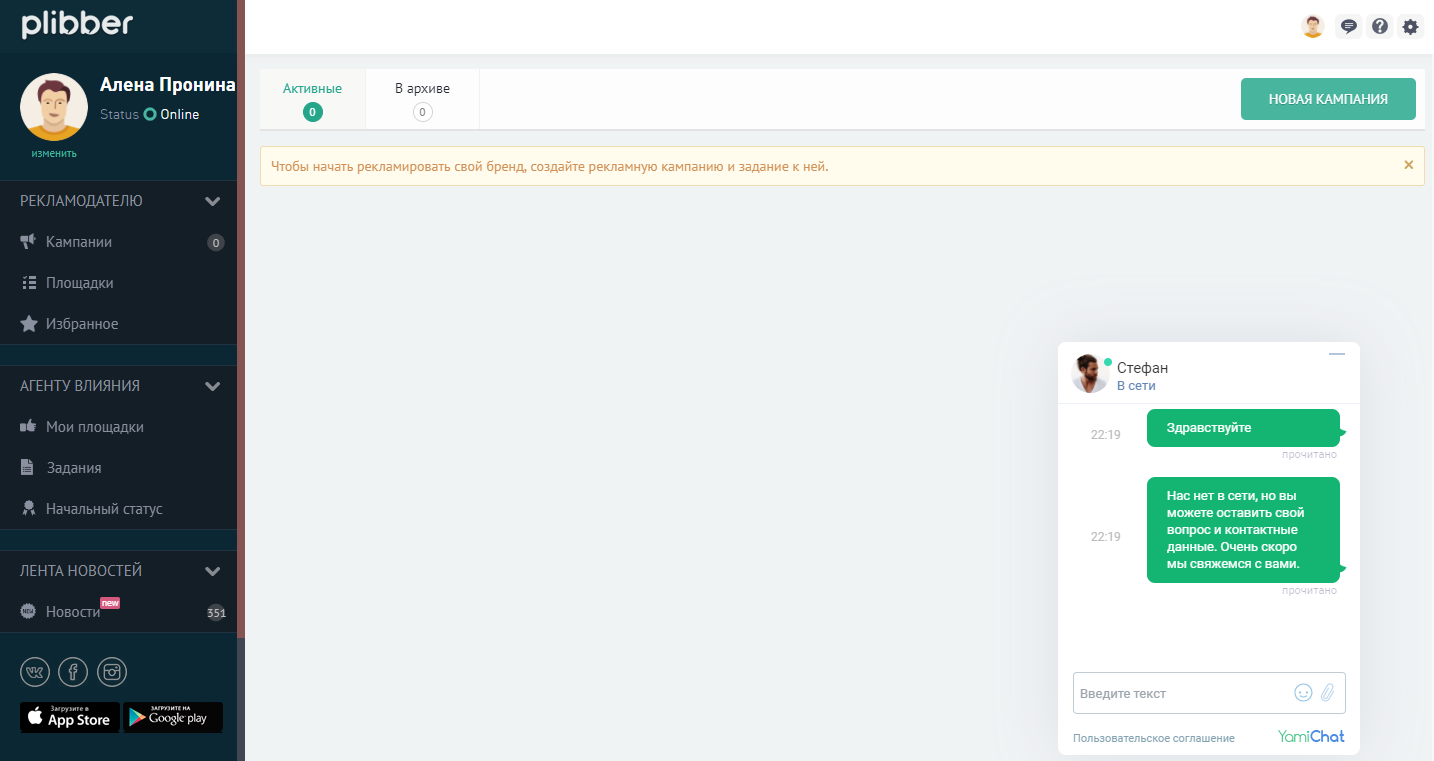The image size is (1434, 761).
Task: Dismiss the yellow campaign hint banner
Action: tap(1408, 165)
